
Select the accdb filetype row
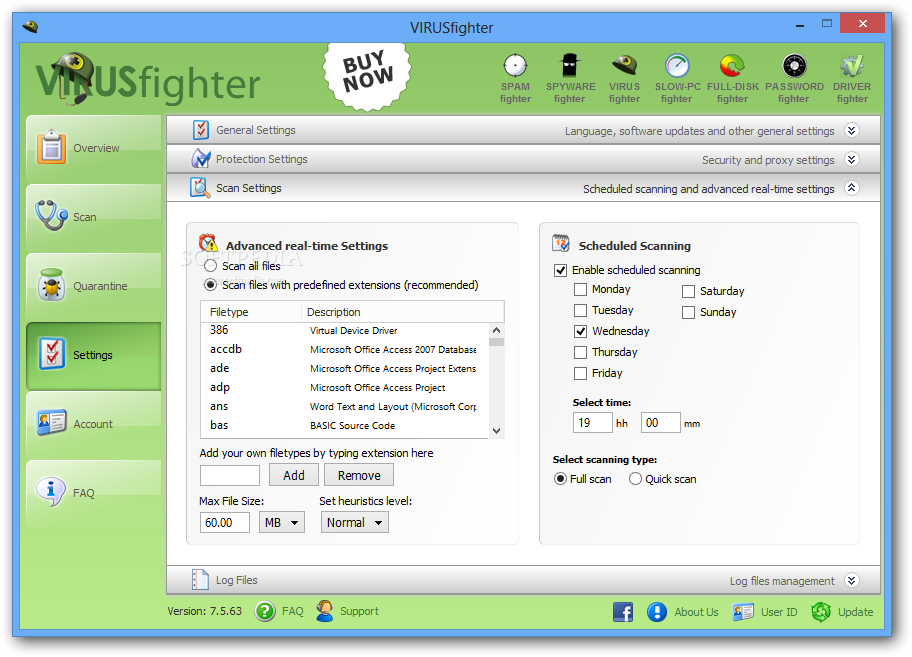click(x=344, y=349)
